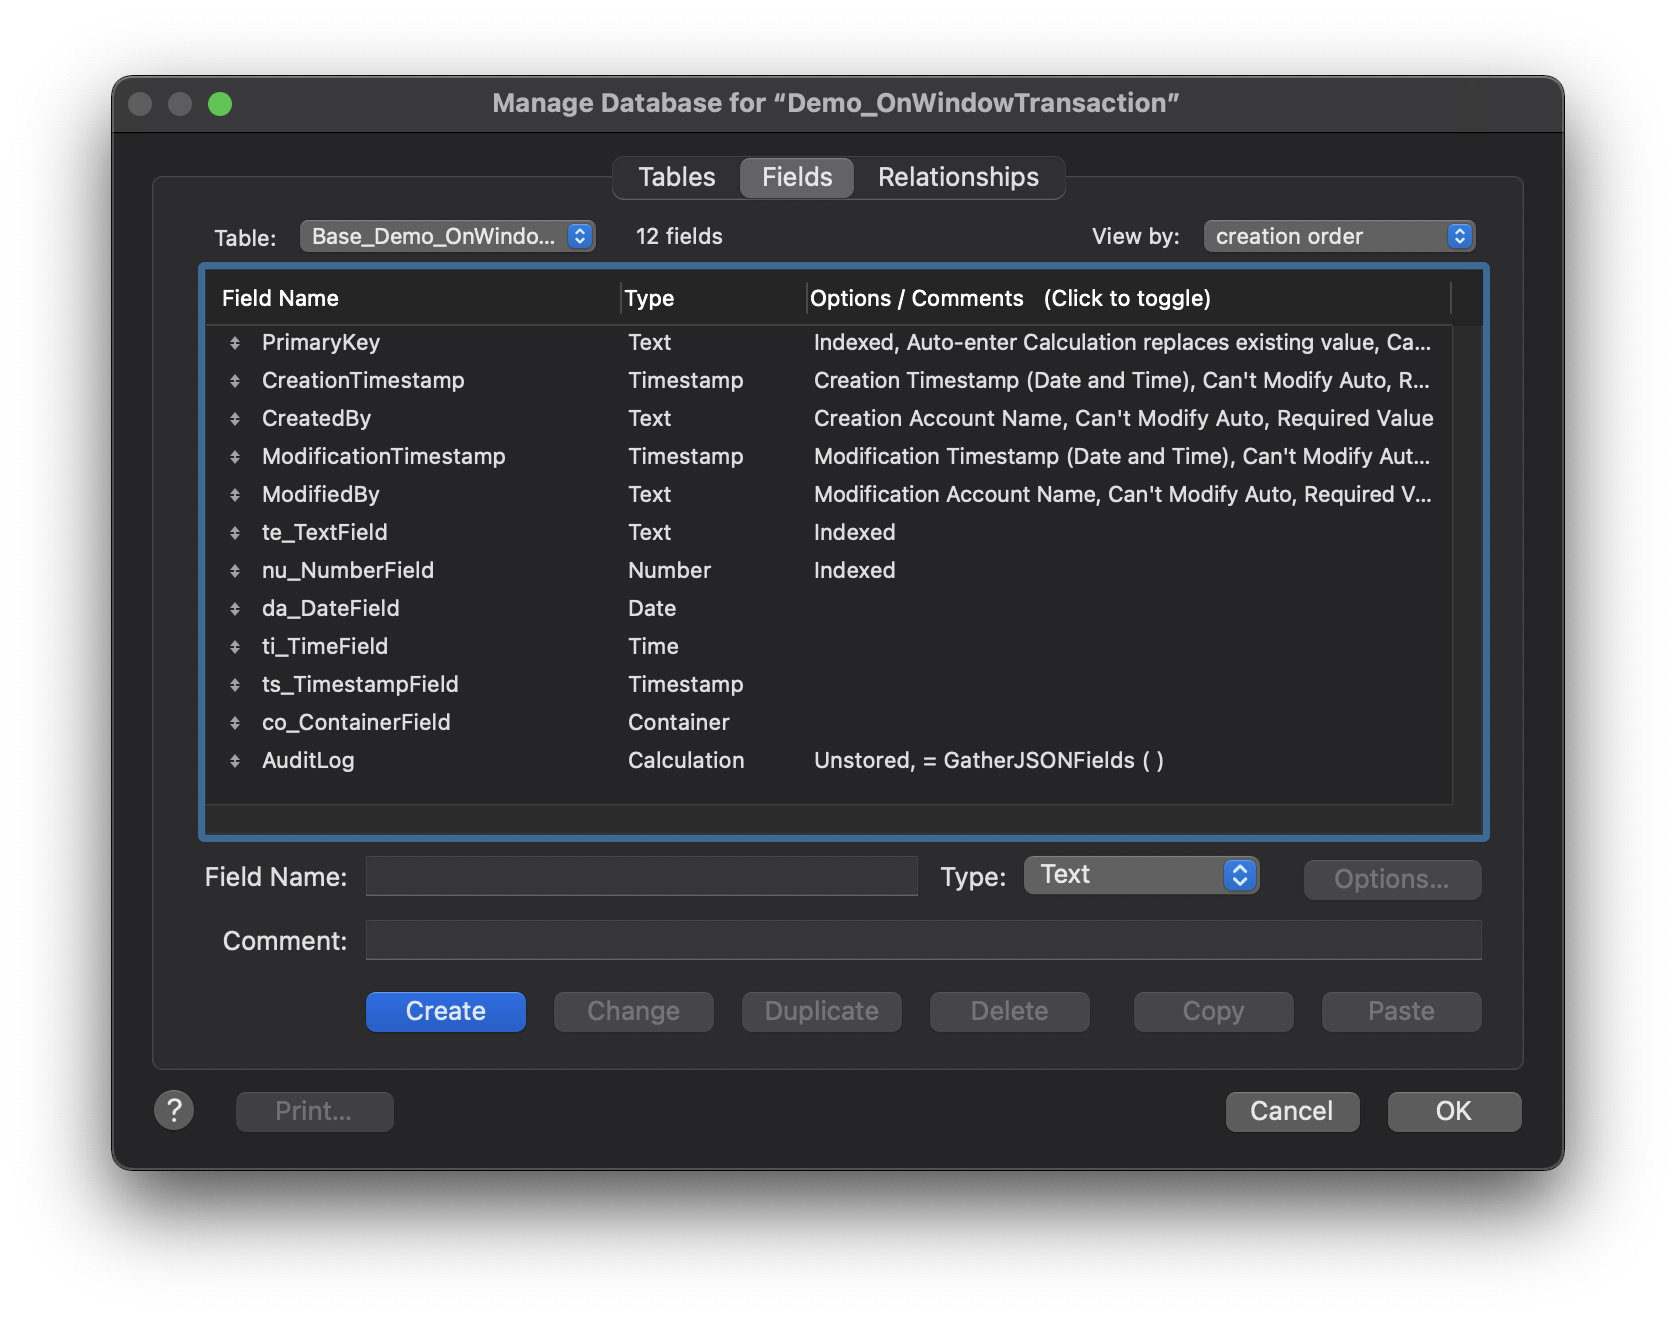The image size is (1676, 1318).
Task: Click the help question mark icon
Action: 175,1111
